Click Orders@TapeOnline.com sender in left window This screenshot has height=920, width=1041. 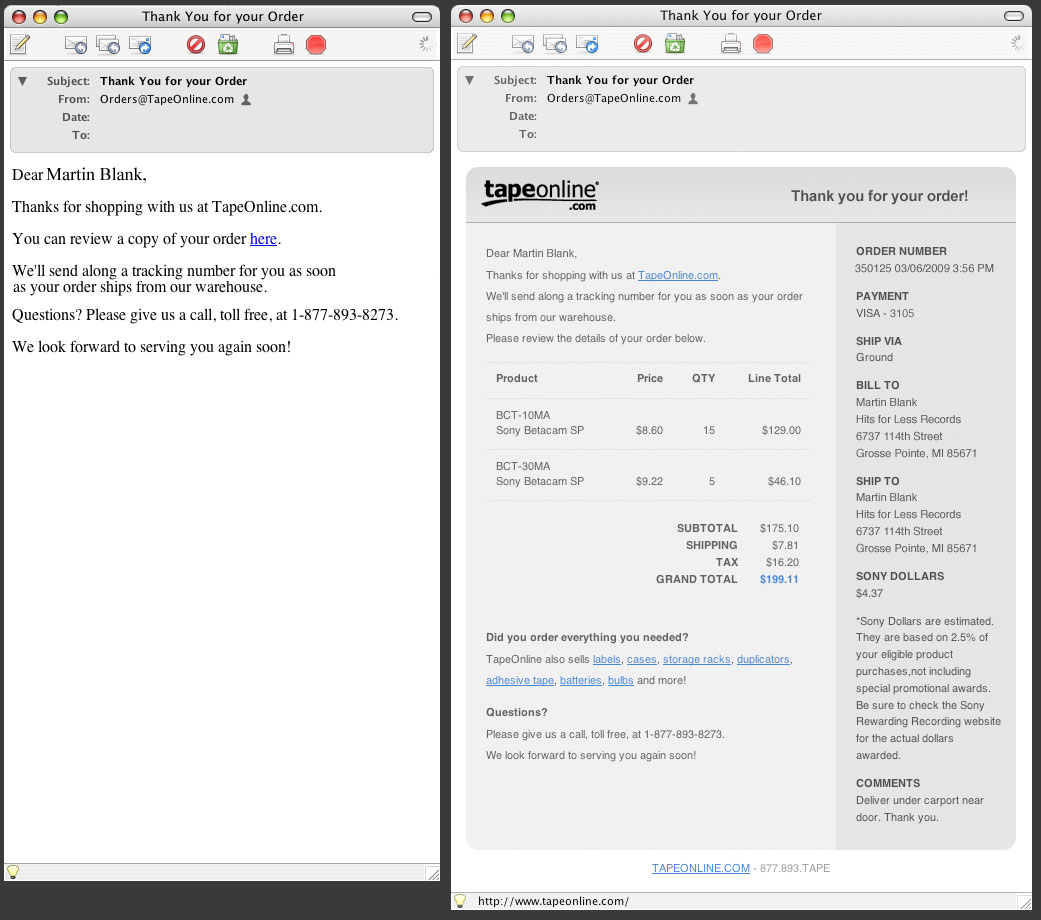[x=167, y=100]
